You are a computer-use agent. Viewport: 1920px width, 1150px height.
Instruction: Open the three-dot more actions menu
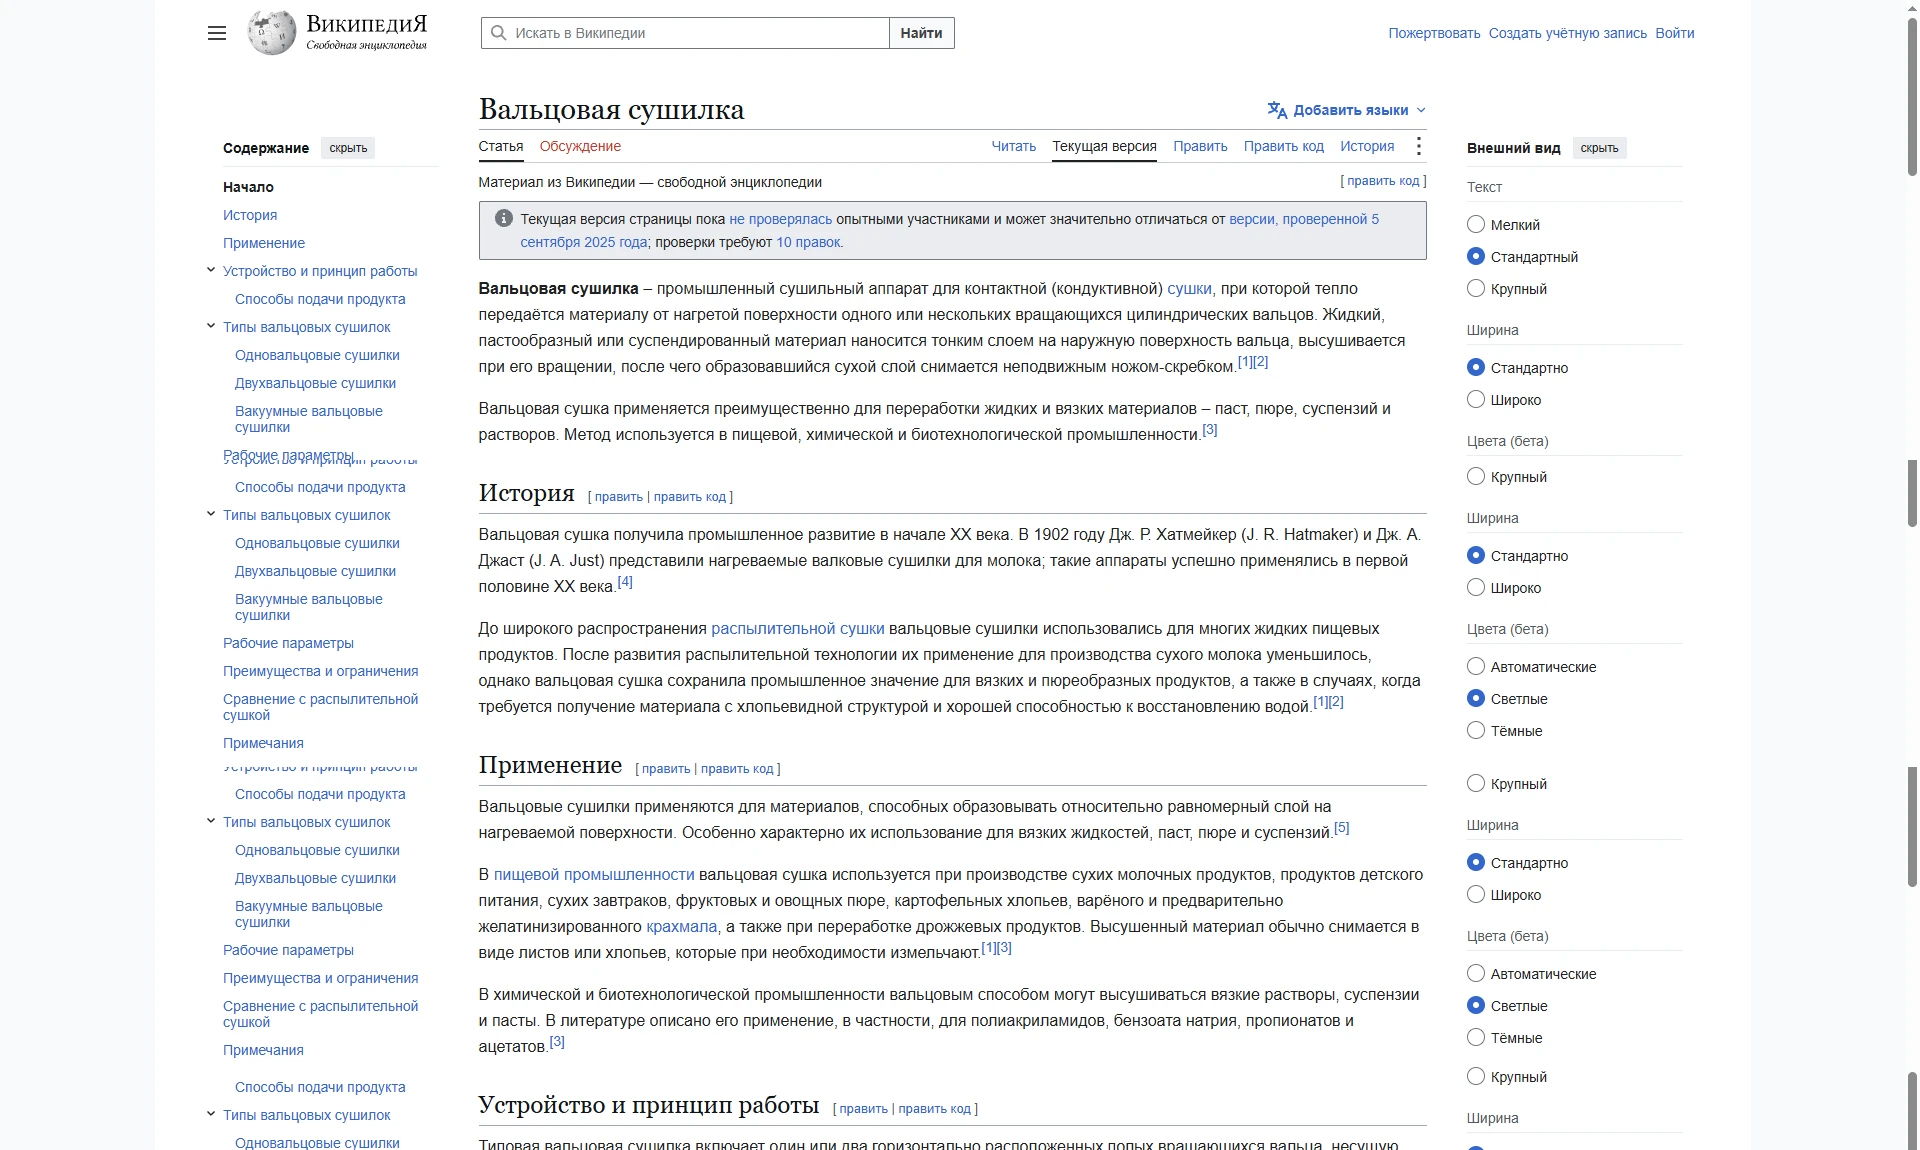tap(1418, 146)
